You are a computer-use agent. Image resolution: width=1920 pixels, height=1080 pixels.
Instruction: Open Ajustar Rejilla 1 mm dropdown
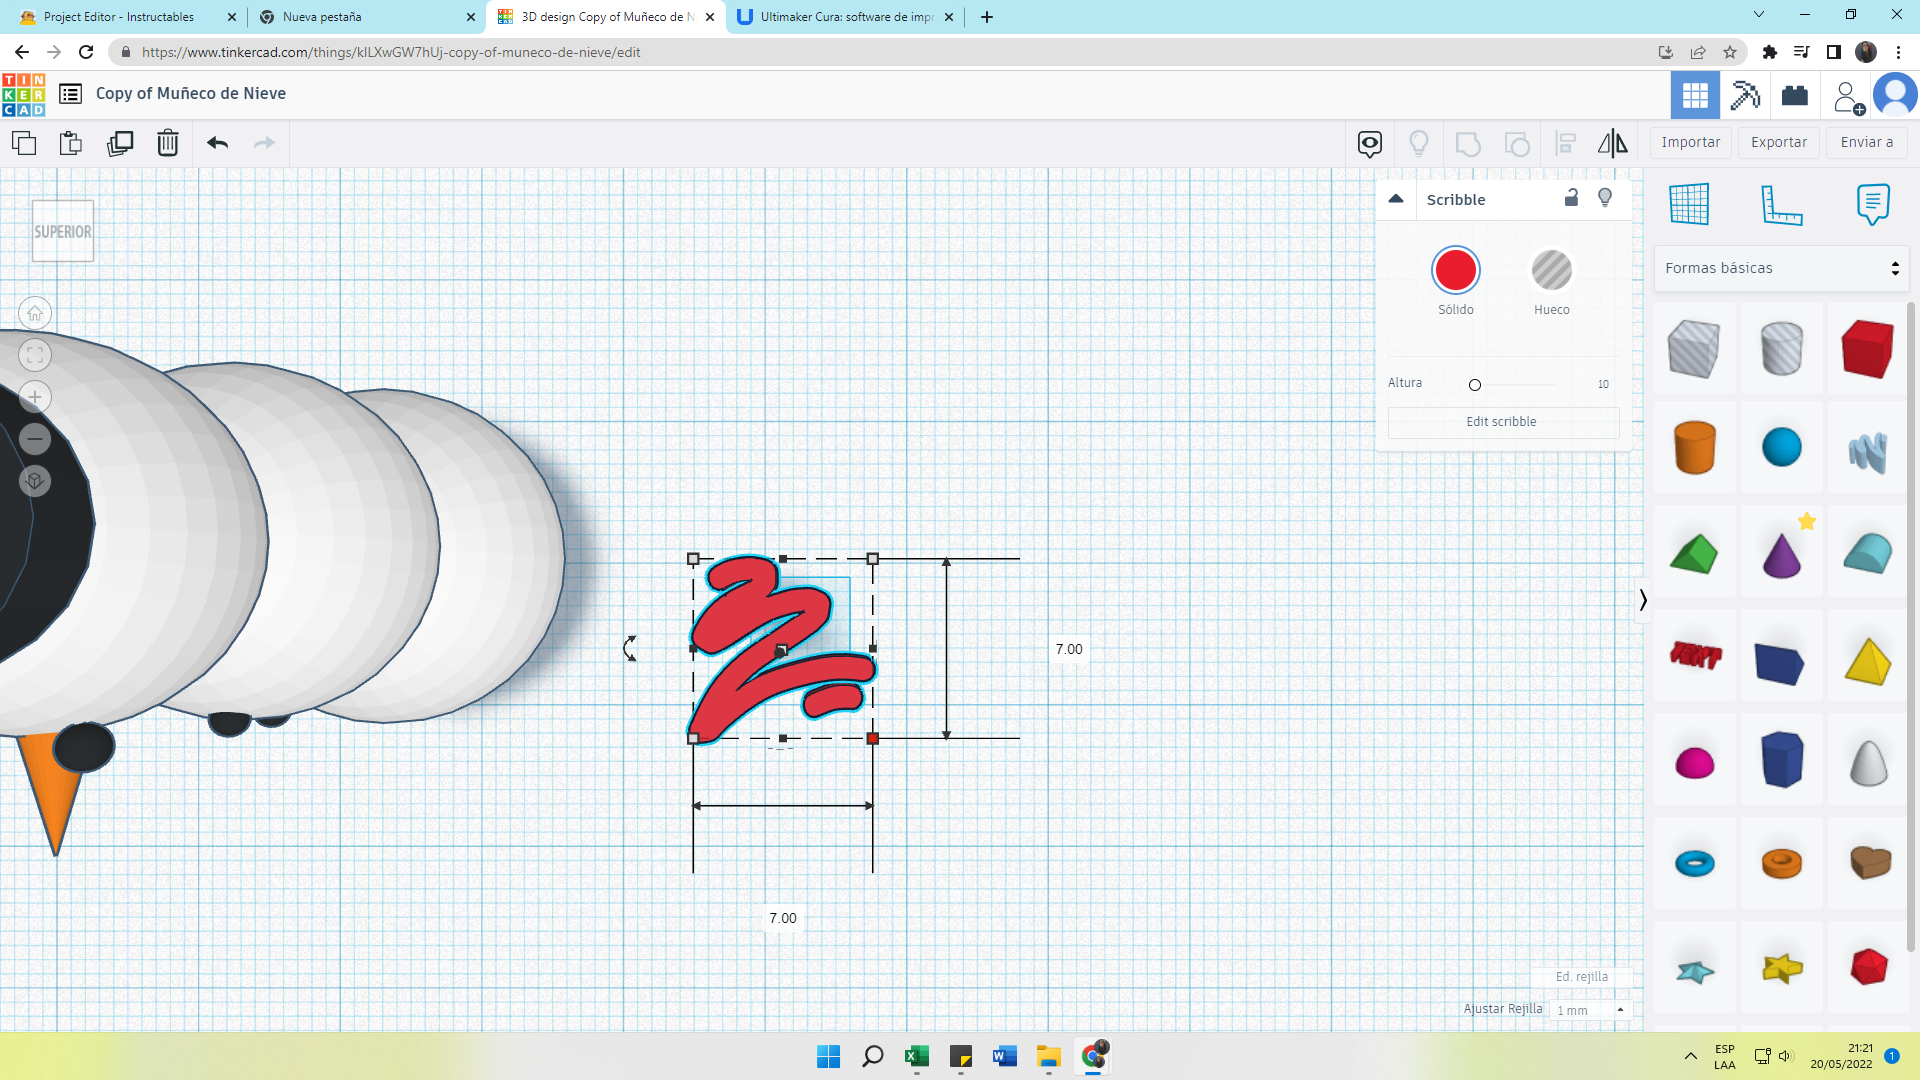1590,1010
